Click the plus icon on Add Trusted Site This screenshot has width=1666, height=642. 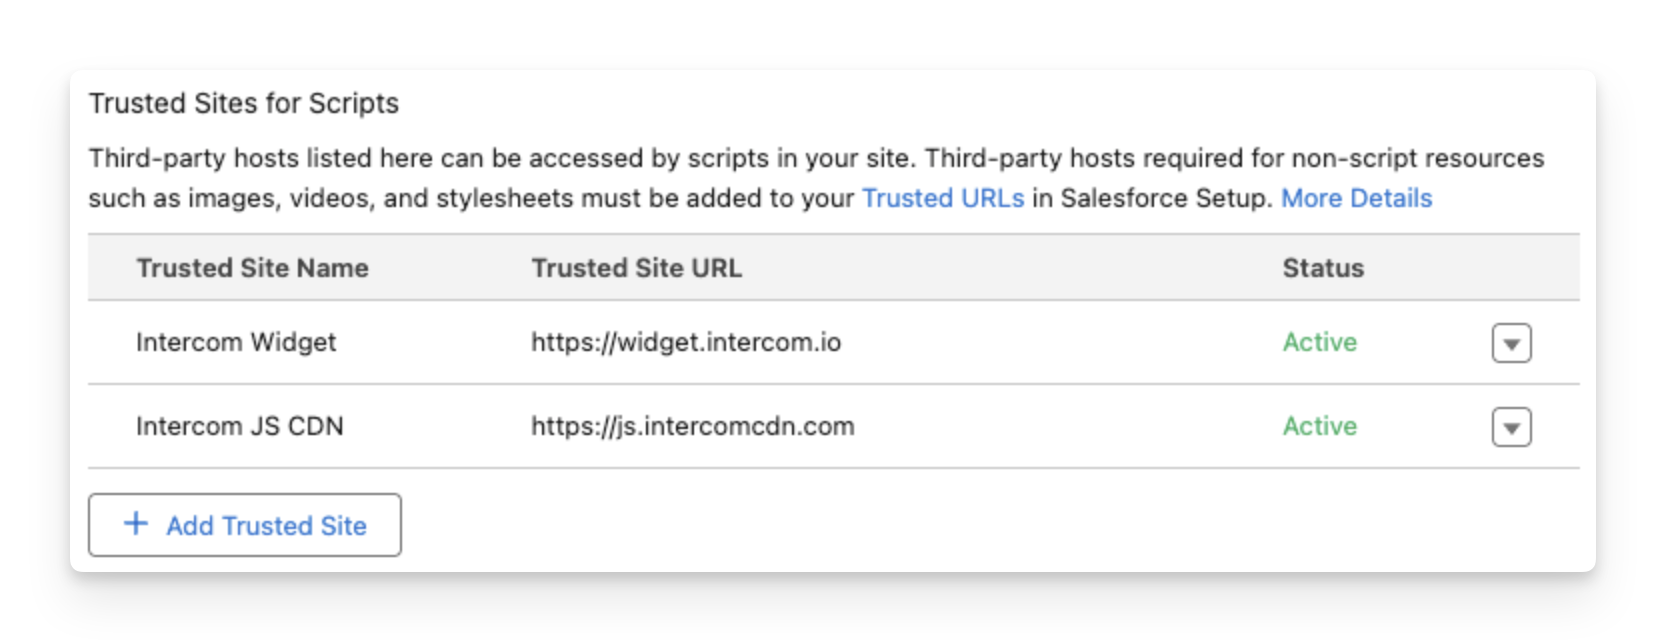click(136, 524)
